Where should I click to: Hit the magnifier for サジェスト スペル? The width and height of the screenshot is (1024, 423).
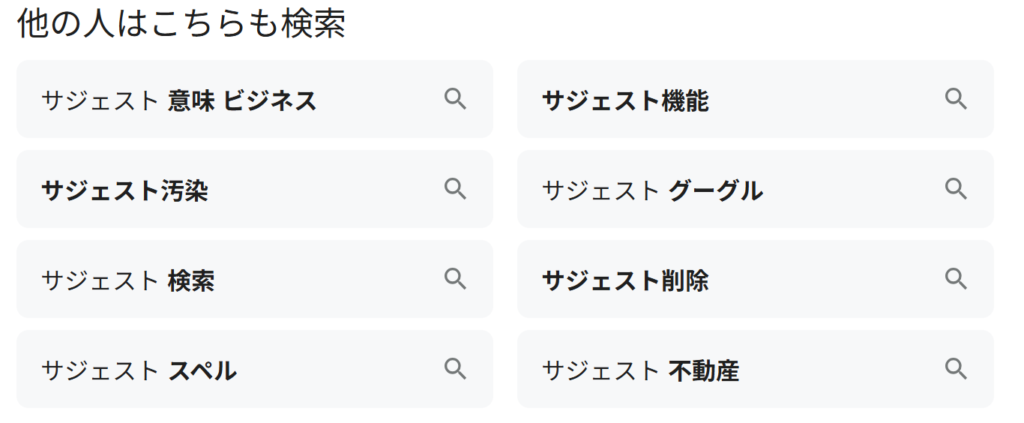tap(455, 369)
